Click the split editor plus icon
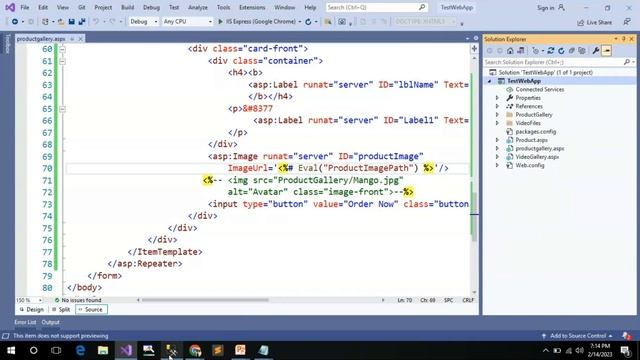 (474, 49)
